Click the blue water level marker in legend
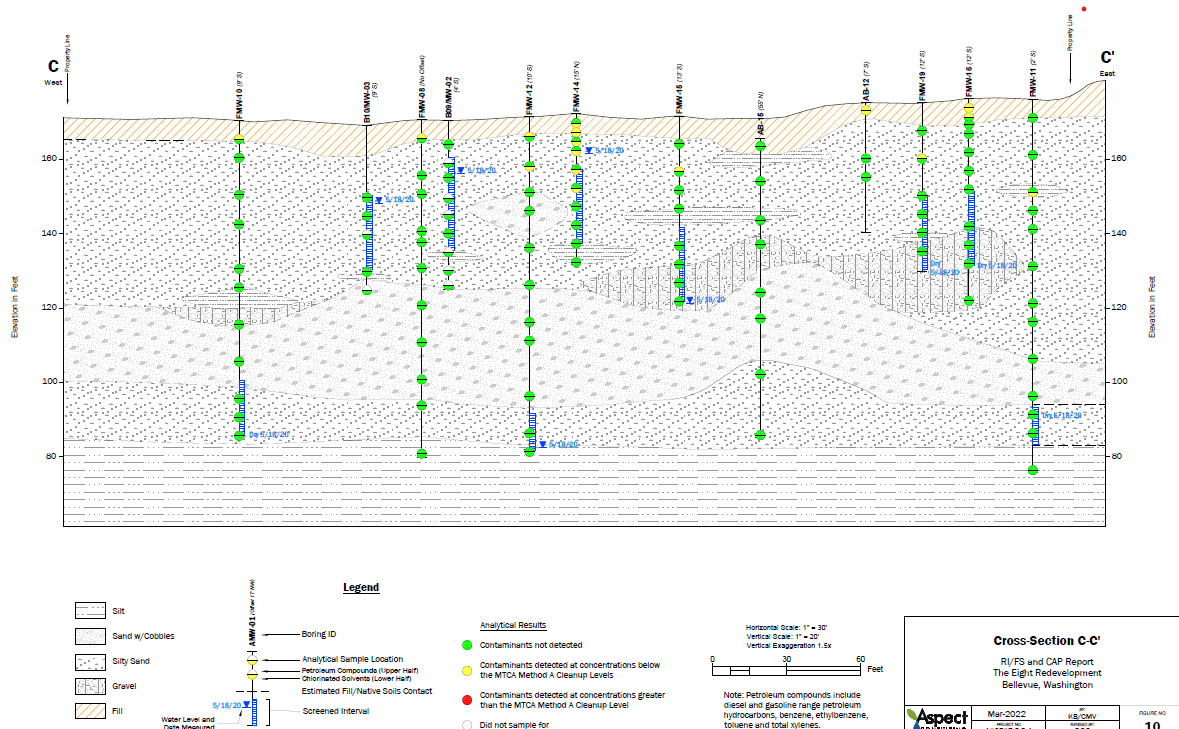The image size is (1179, 729). (x=247, y=706)
